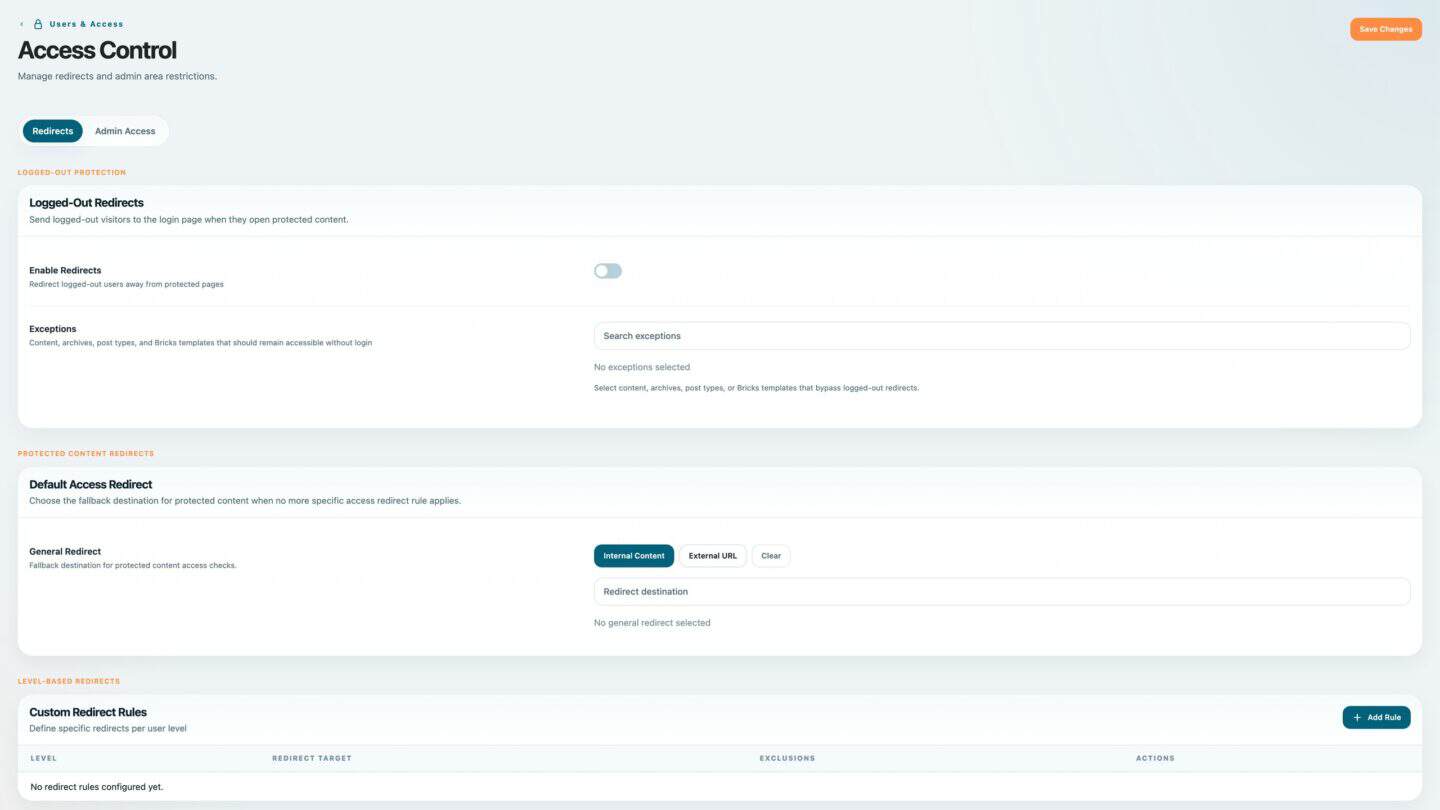Click the Redirect Target column header
Viewport: 1440px width, 810px height.
tap(312, 758)
